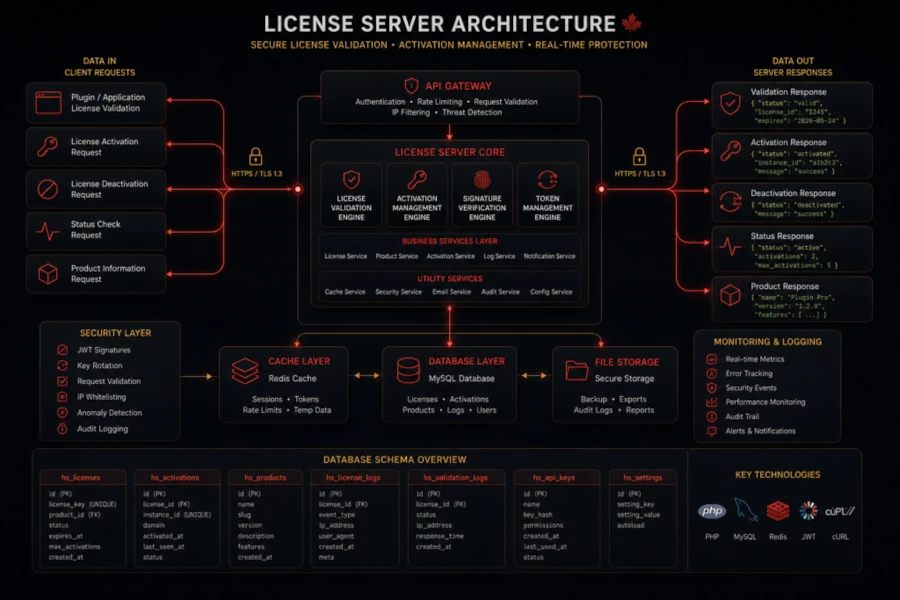The height and width of the screenshot is (600, 900).
Task: Click the license_key (UNIQUE) field in hs_licenses
Action: click(x=83, y=504)
